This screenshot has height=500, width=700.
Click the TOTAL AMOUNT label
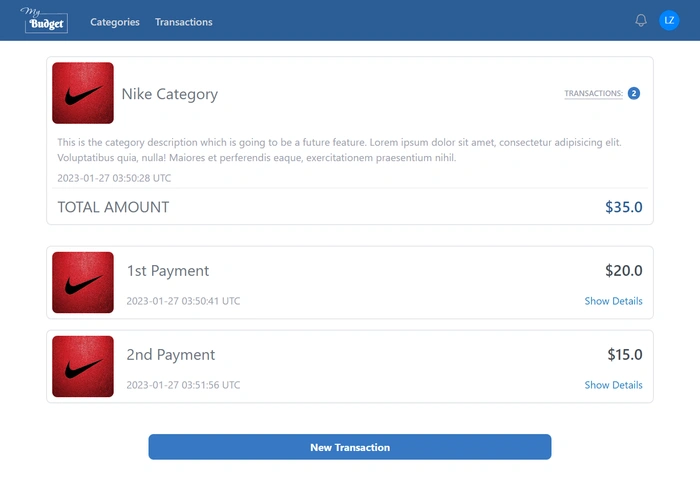pos(113,207)
